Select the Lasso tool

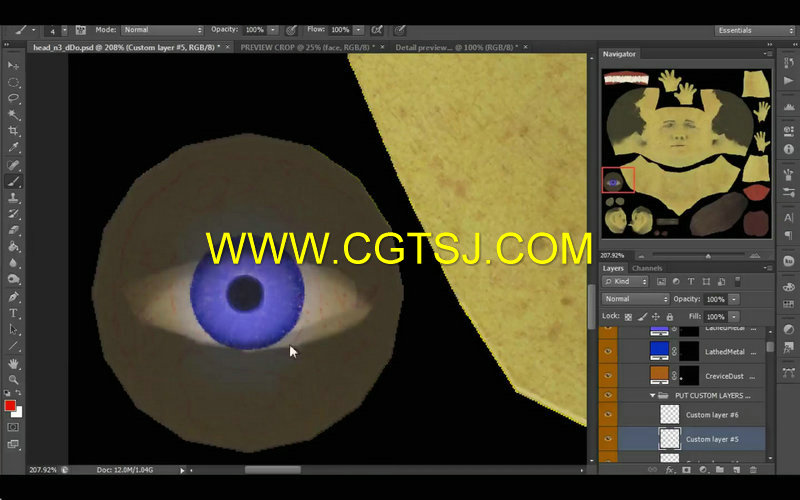pyautogui.click(x=13, y=98)
